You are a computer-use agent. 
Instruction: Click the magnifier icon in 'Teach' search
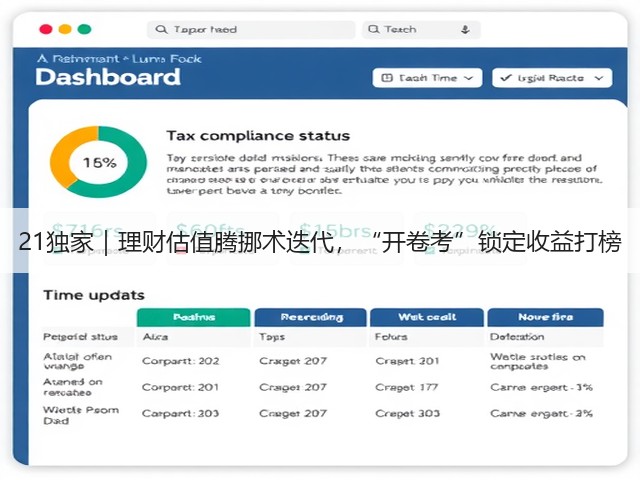(x=373, y=29)
